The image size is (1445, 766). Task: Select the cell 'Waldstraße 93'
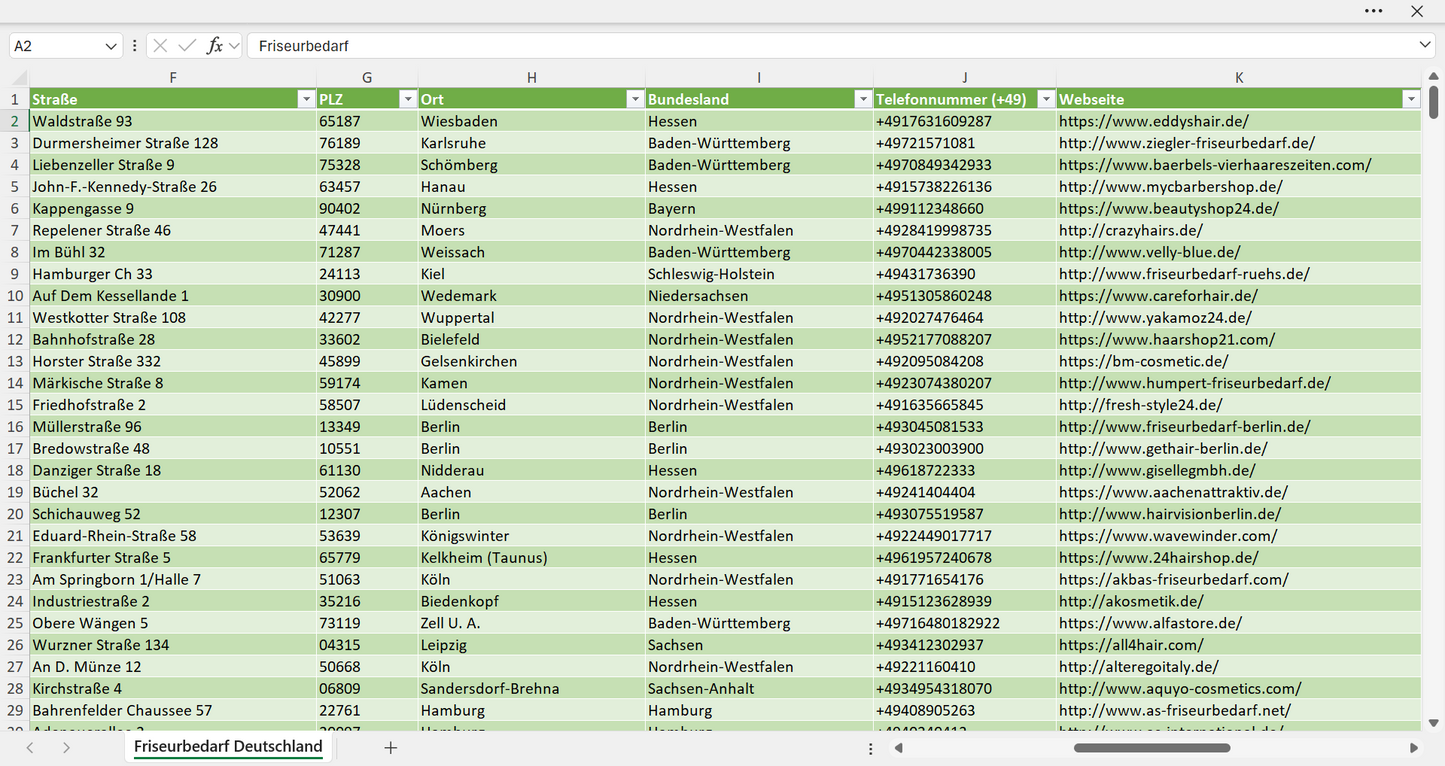coord(173,121)
